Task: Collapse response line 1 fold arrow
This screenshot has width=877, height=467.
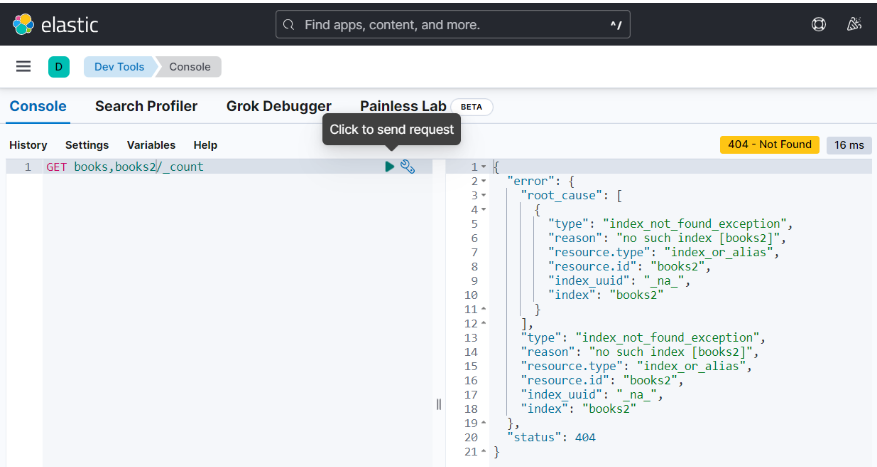Action: [x=484, y=167]
